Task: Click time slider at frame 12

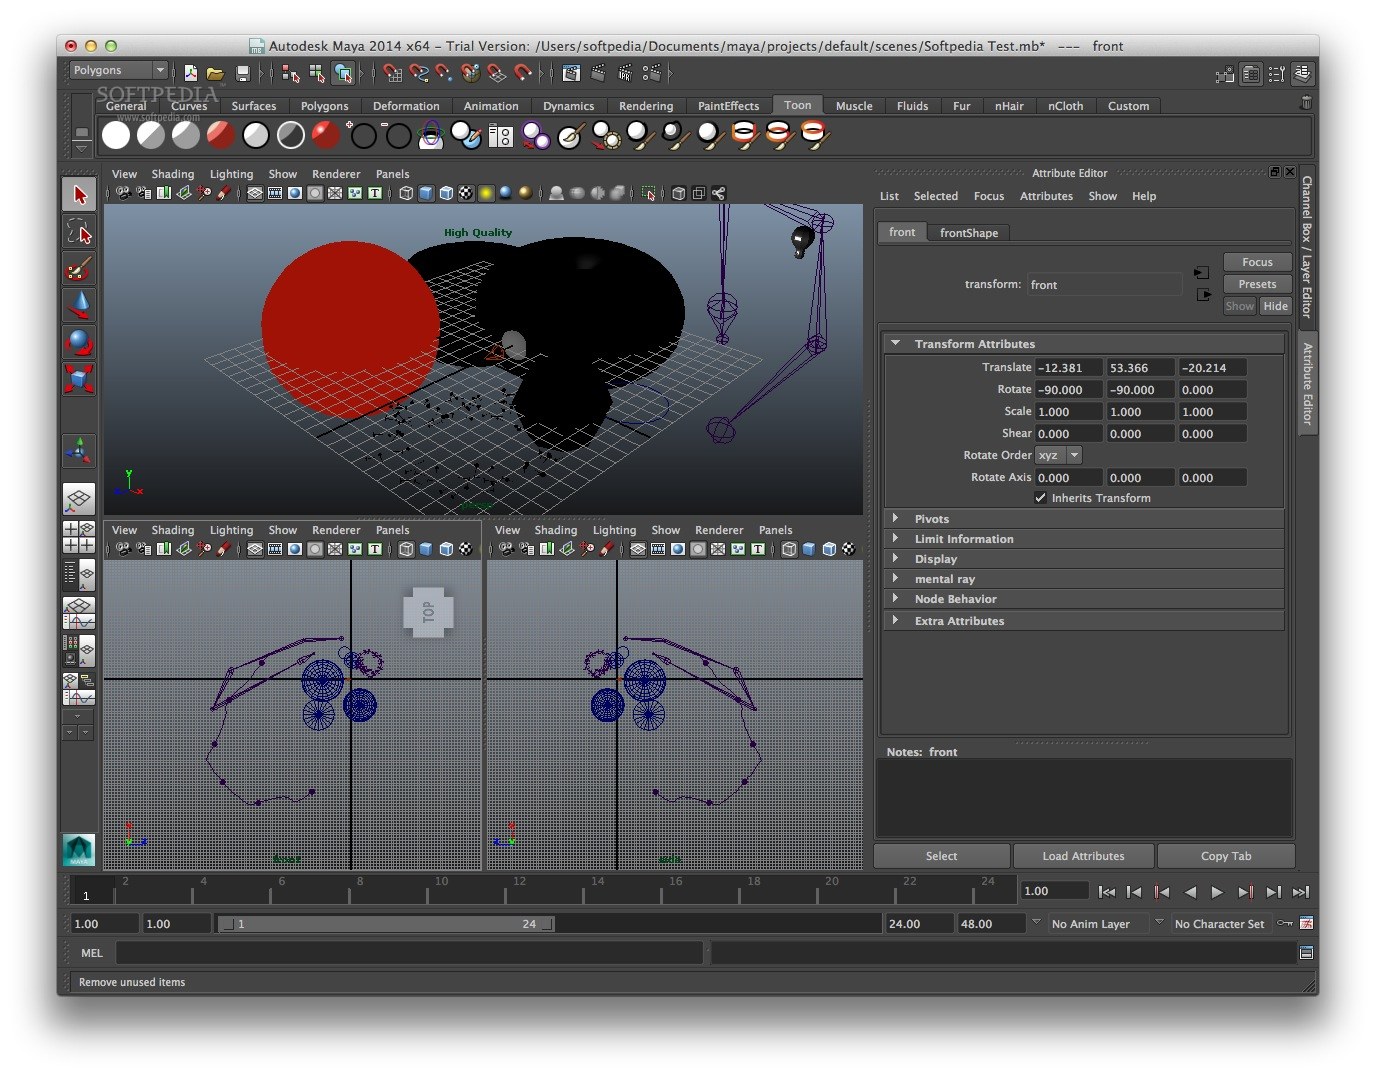Action: (506, 890)
